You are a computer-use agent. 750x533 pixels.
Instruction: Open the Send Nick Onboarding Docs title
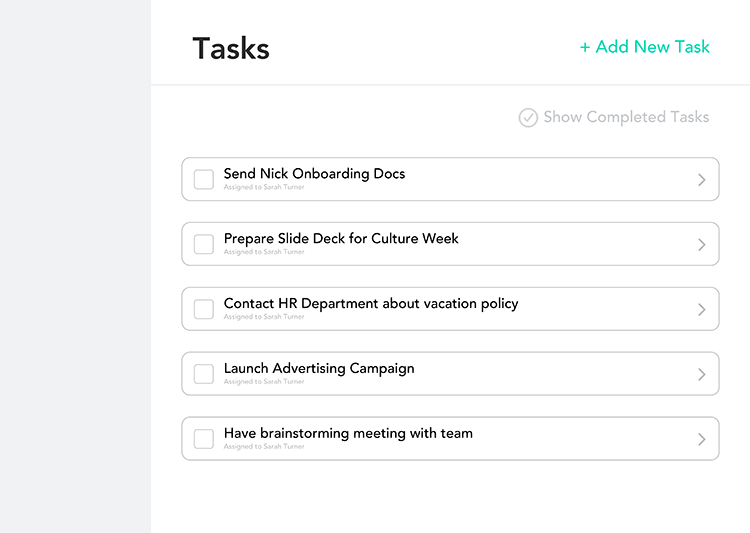pos(314,174)
